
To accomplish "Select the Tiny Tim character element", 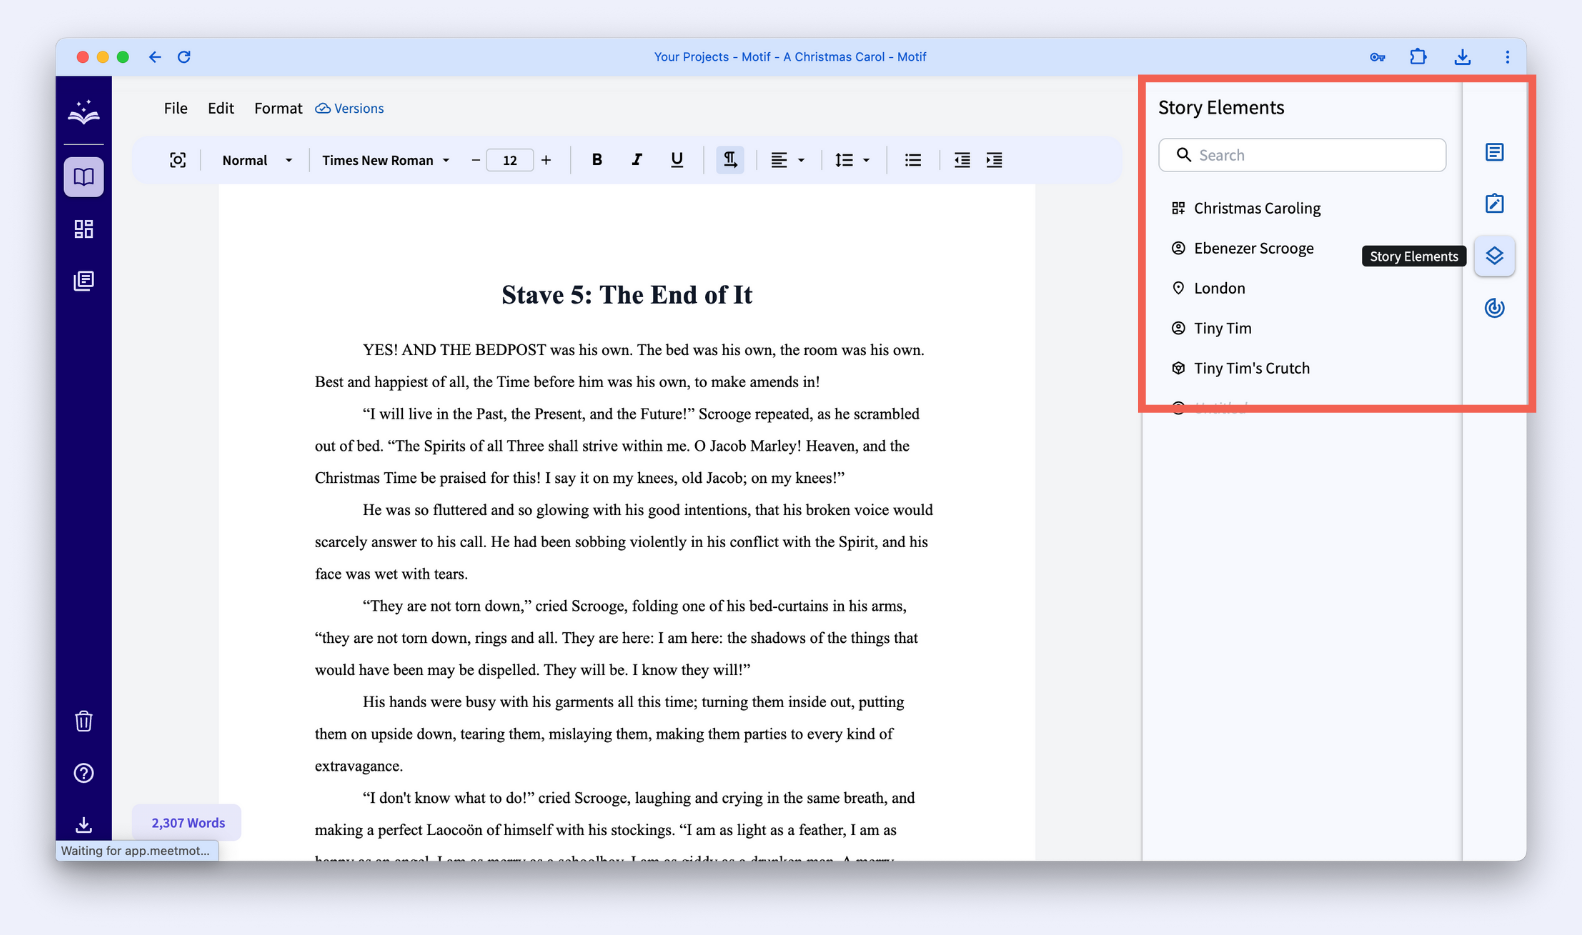I will click(x=1211, y=328).
